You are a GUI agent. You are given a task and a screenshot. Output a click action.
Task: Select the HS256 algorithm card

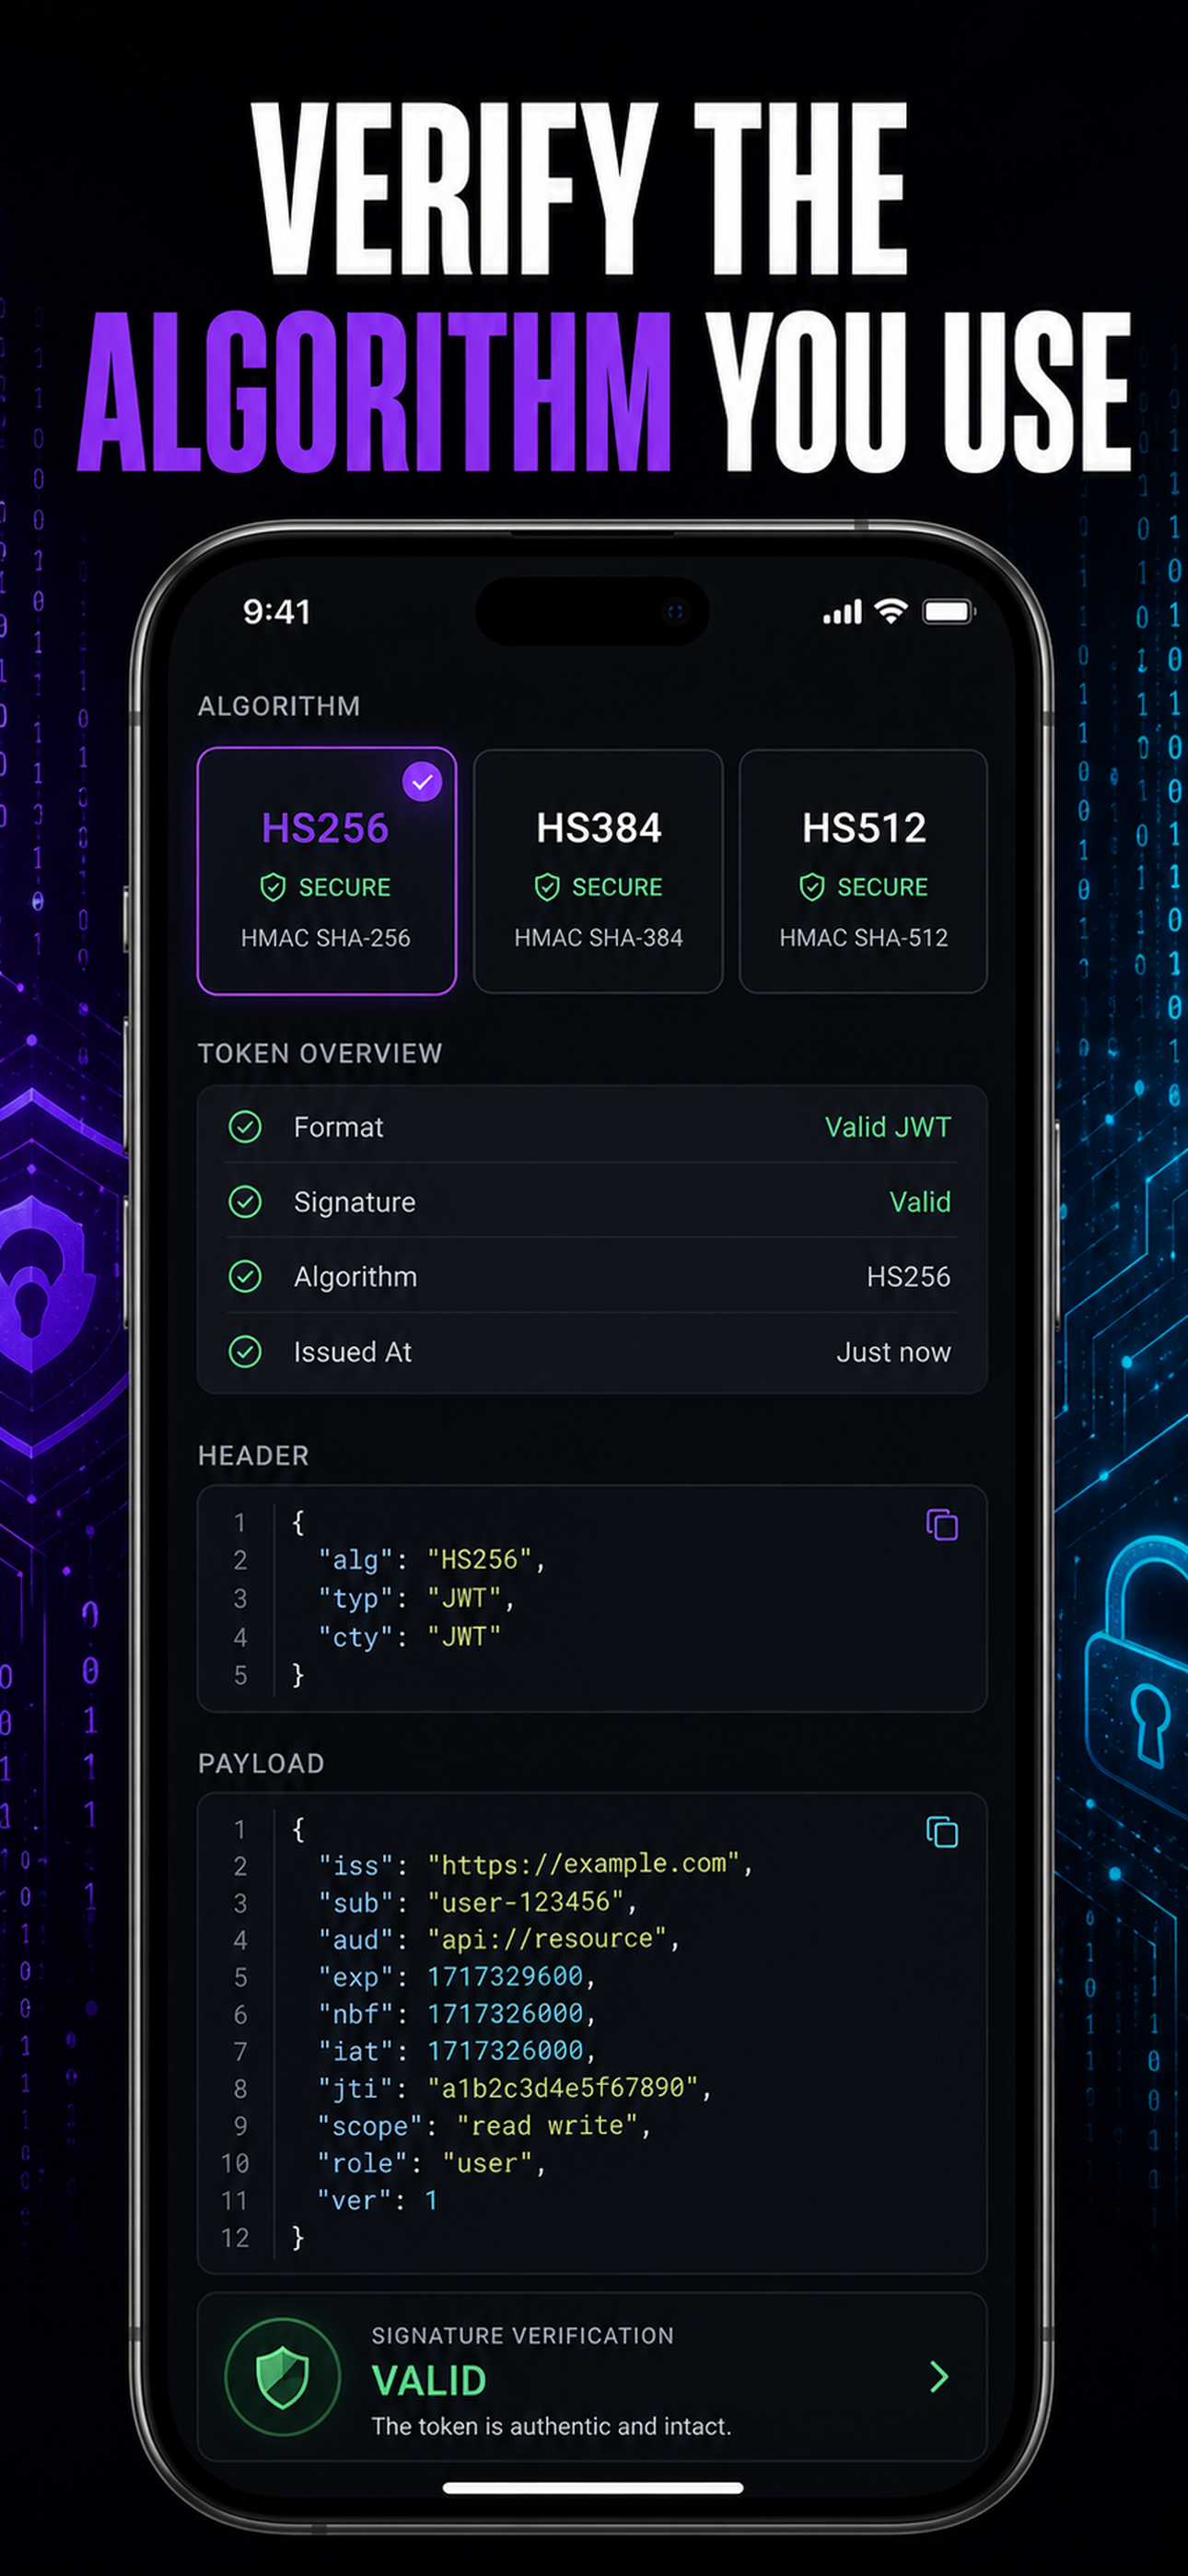coord(327,871)
